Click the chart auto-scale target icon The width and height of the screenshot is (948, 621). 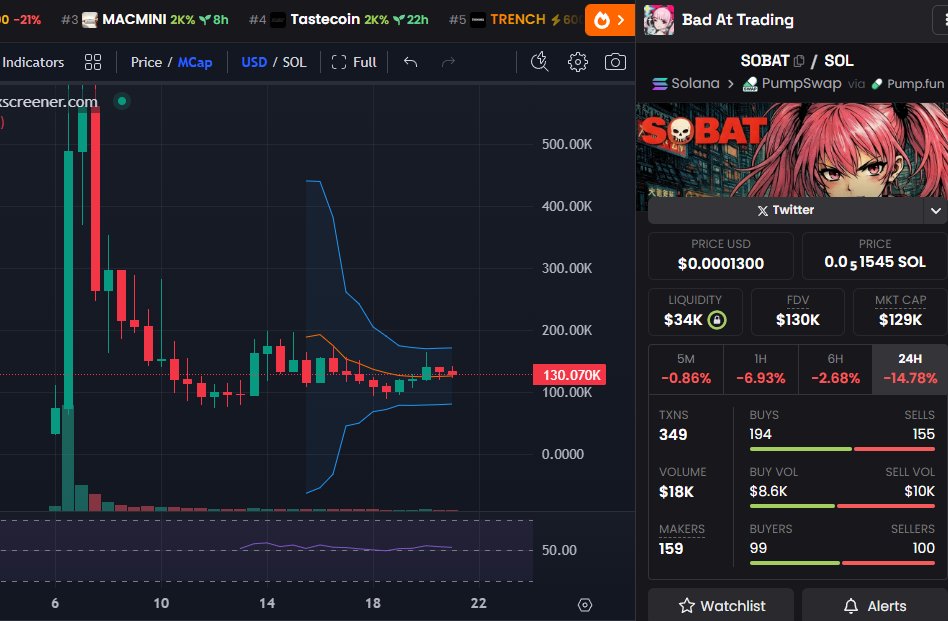585,605
